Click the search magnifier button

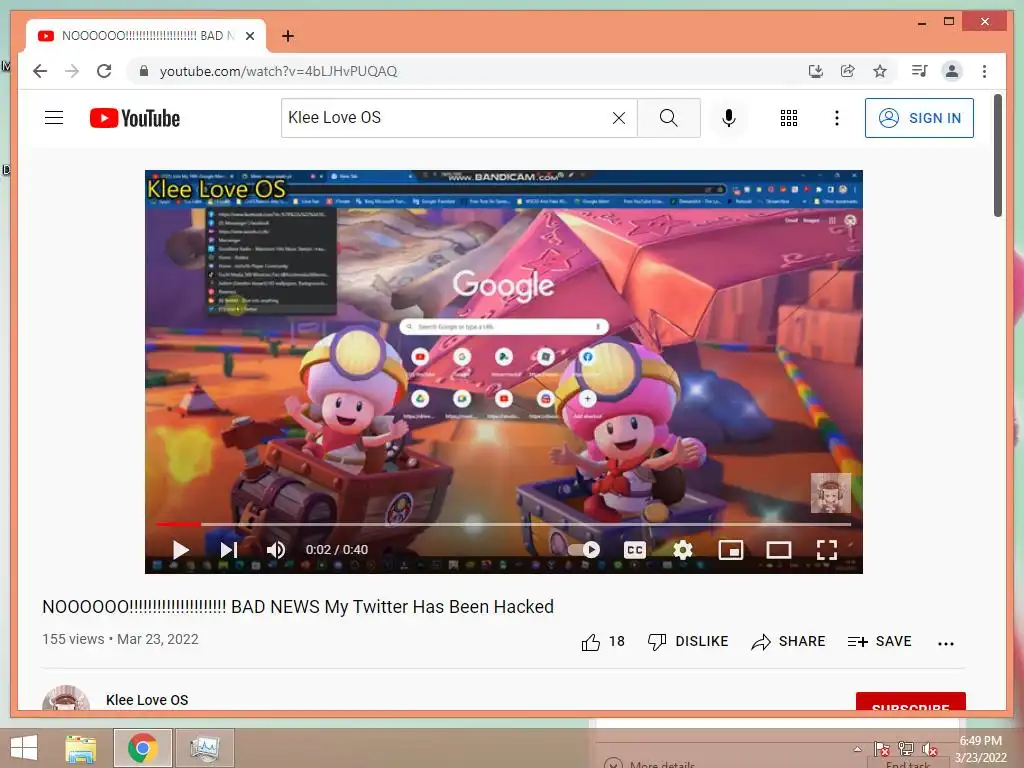click(x=669, y=118)
